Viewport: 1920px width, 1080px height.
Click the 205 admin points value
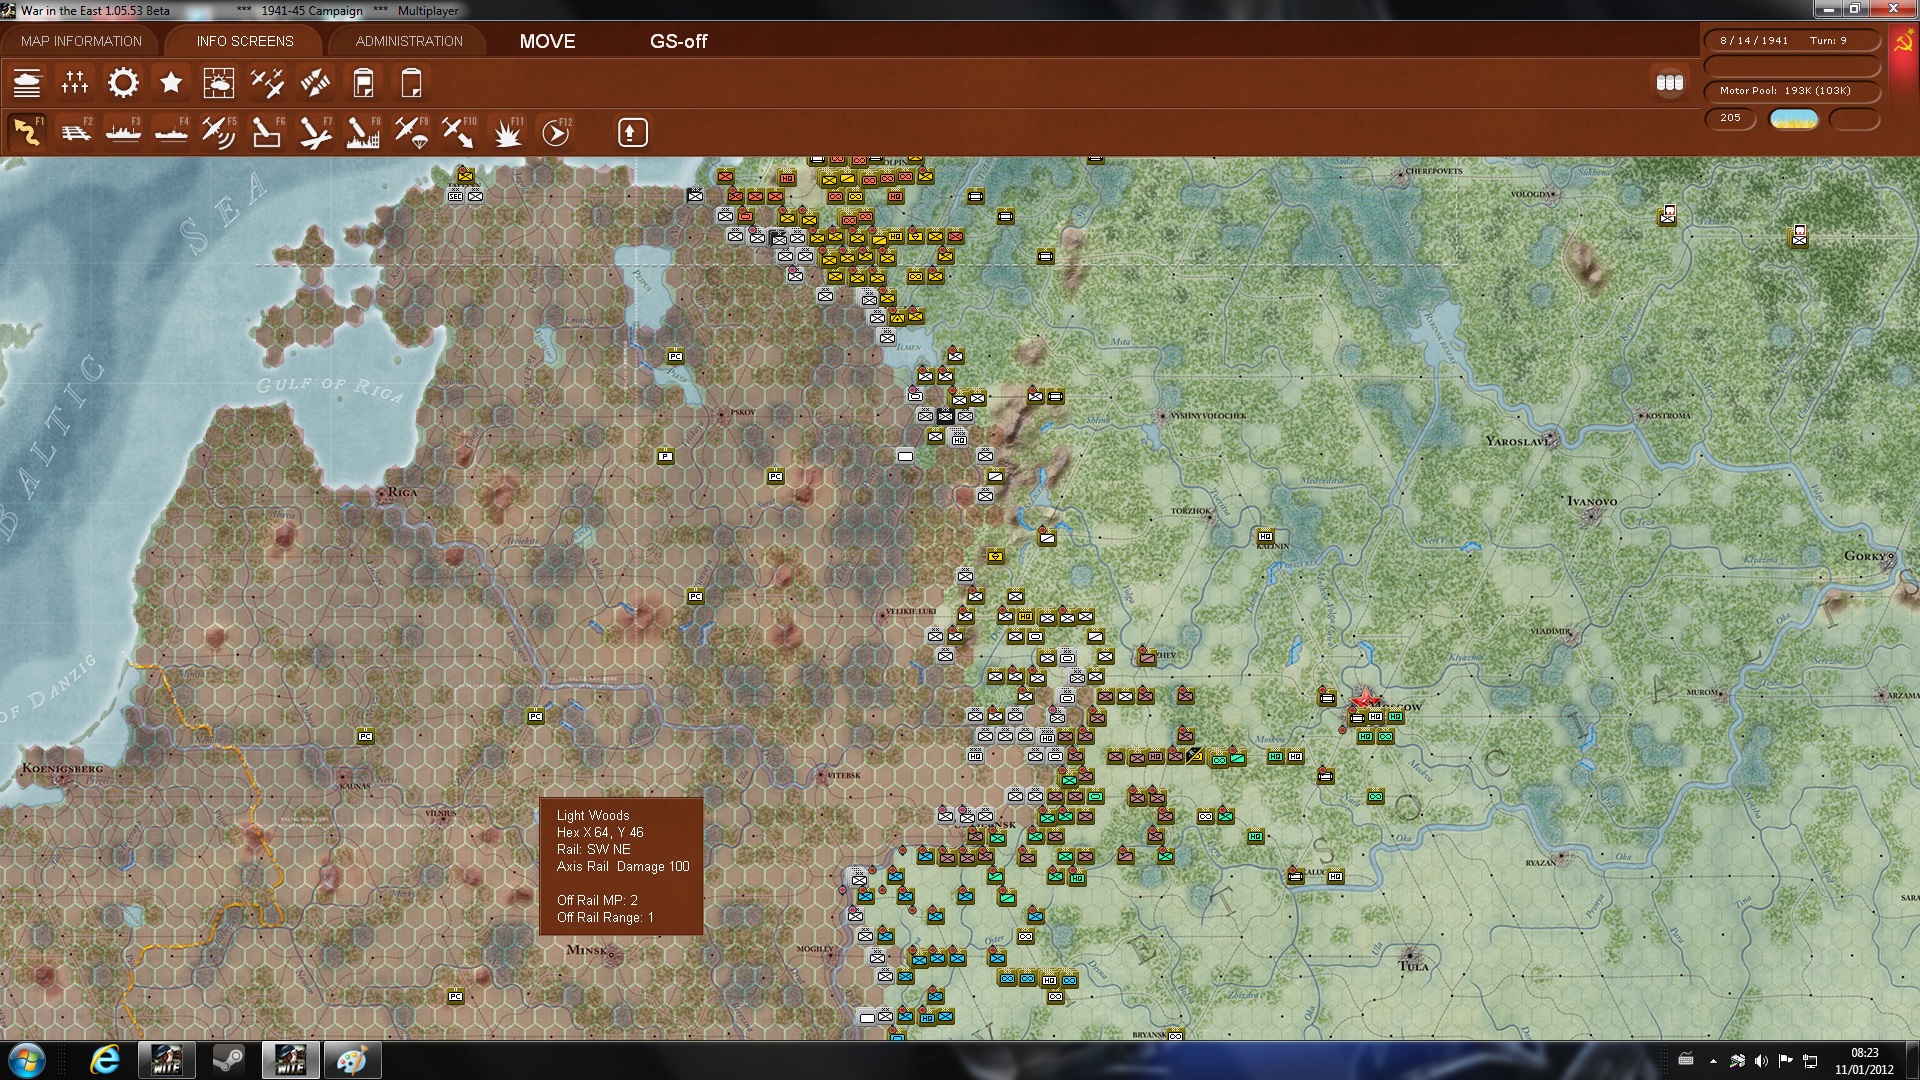coord(1730,118)
